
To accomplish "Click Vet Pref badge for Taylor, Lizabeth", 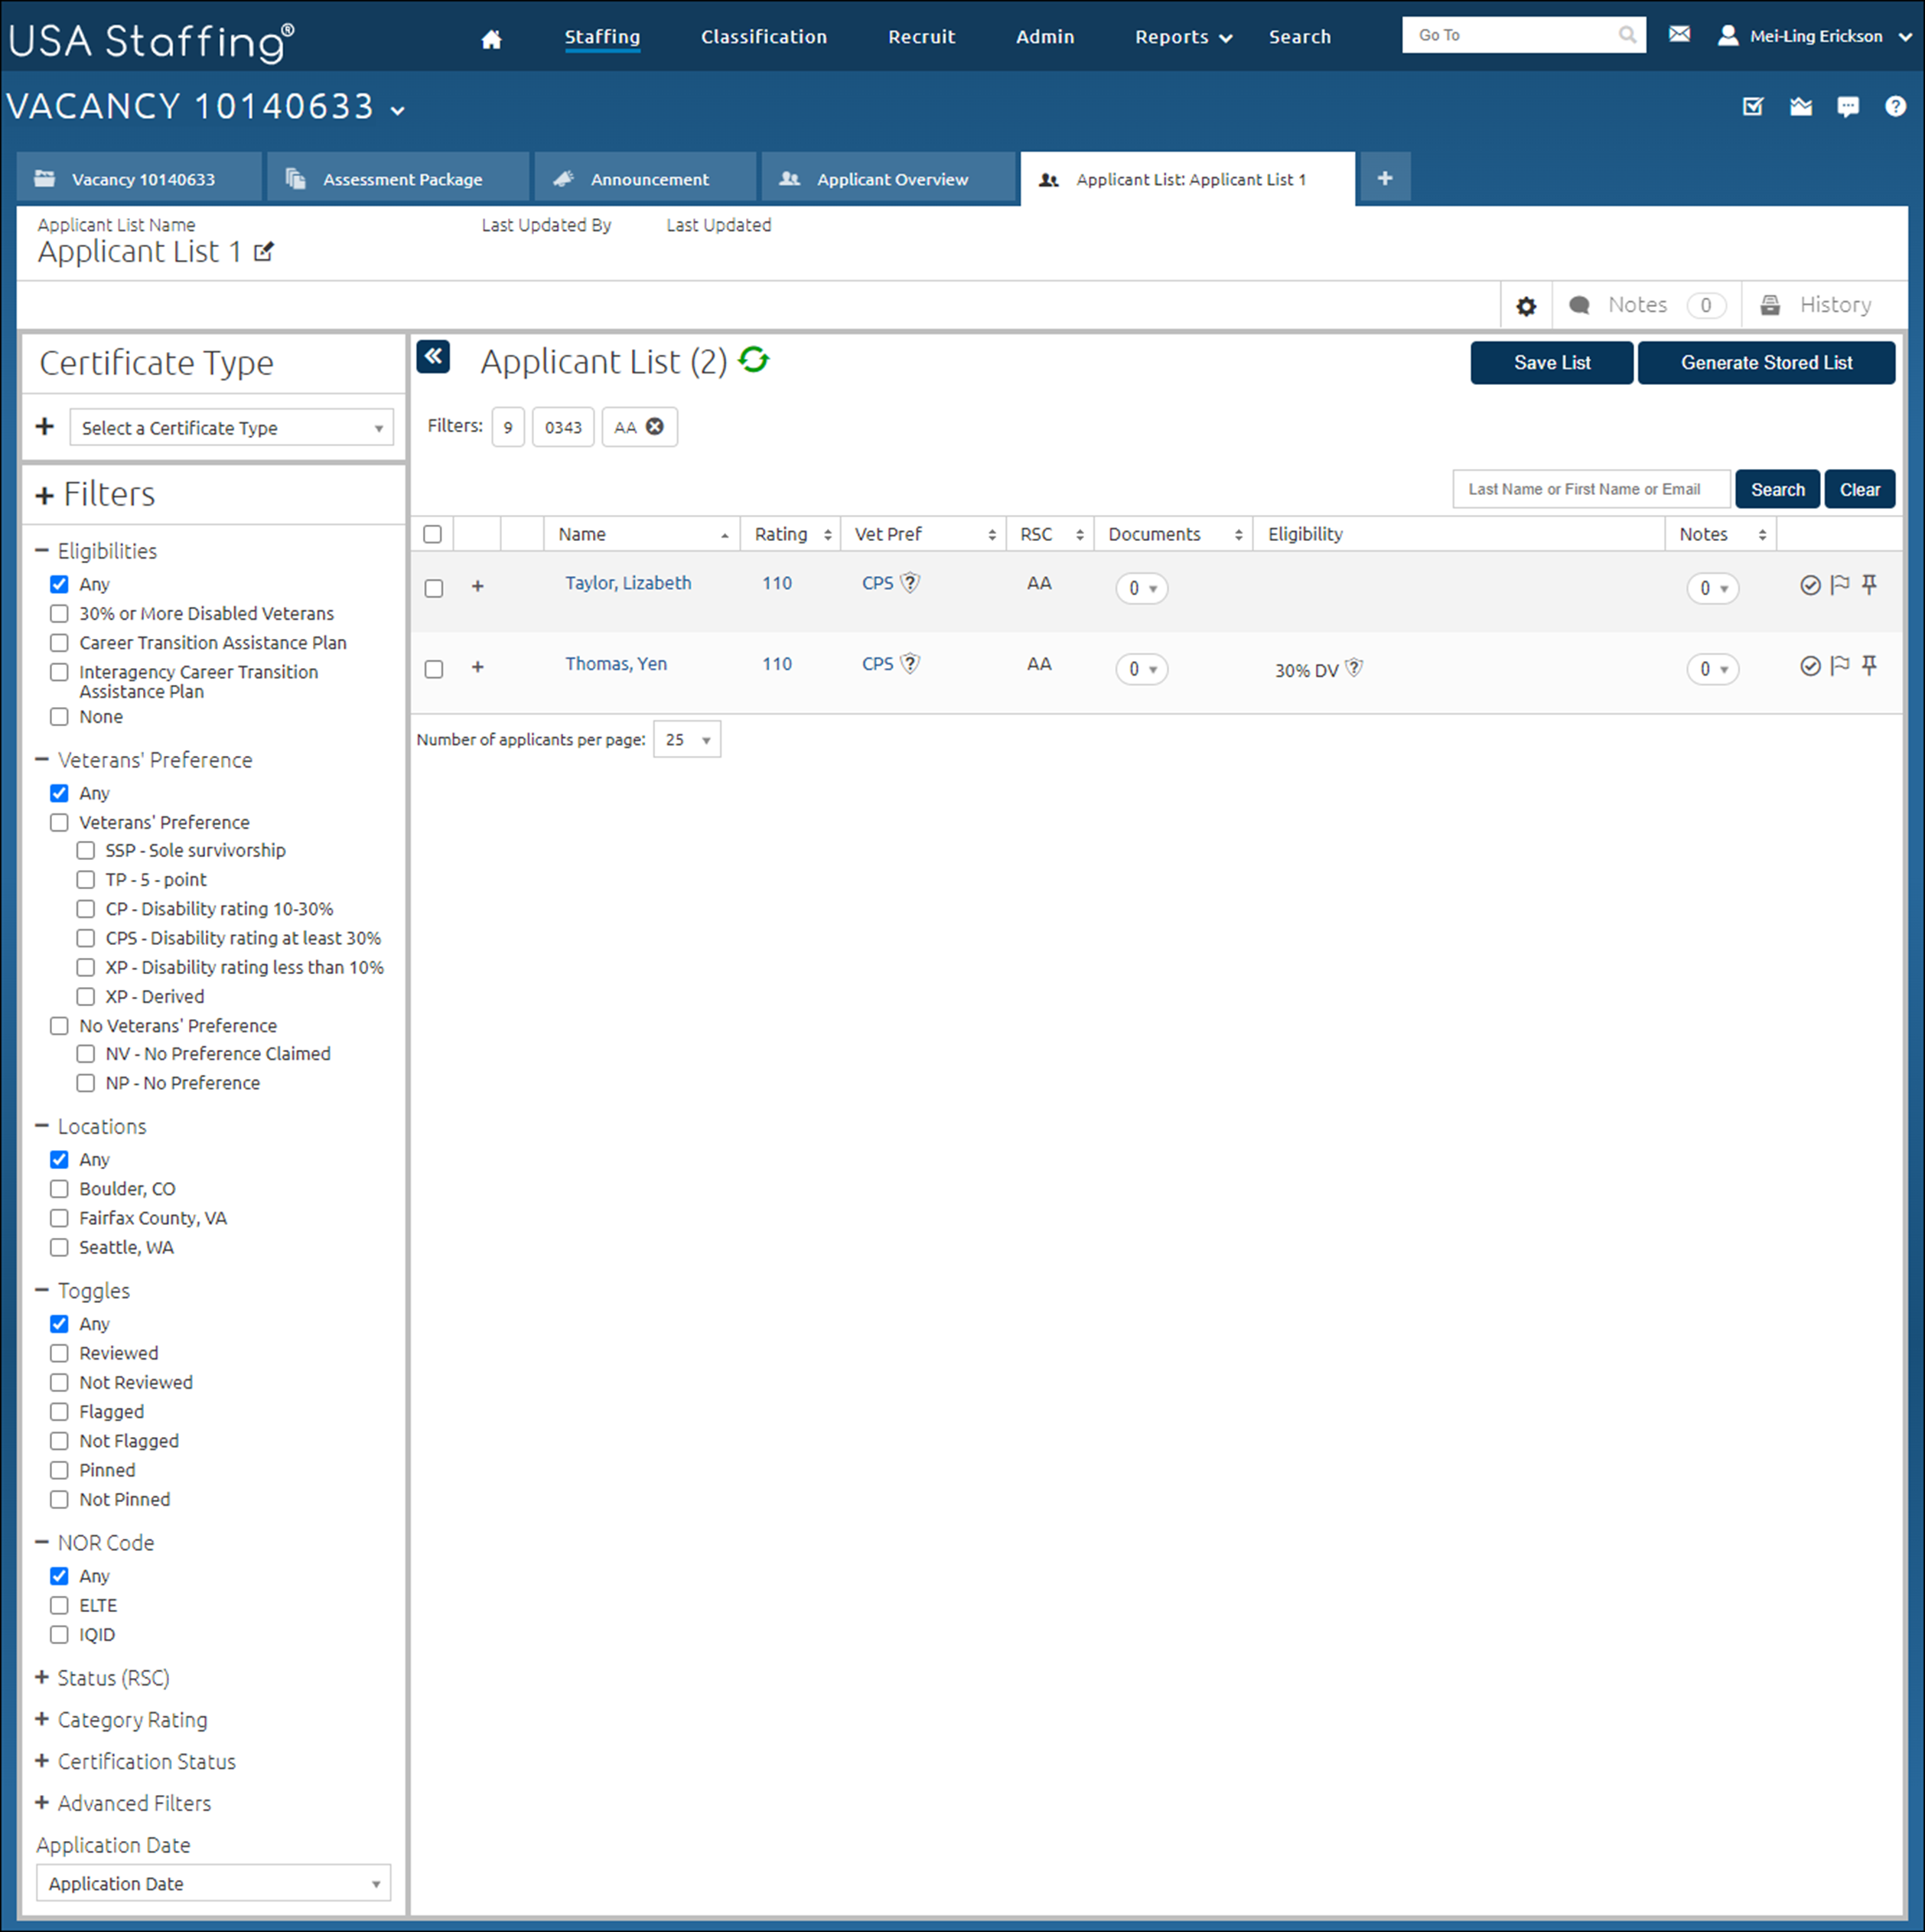I will pyautogui.click(x=910, y=583).
